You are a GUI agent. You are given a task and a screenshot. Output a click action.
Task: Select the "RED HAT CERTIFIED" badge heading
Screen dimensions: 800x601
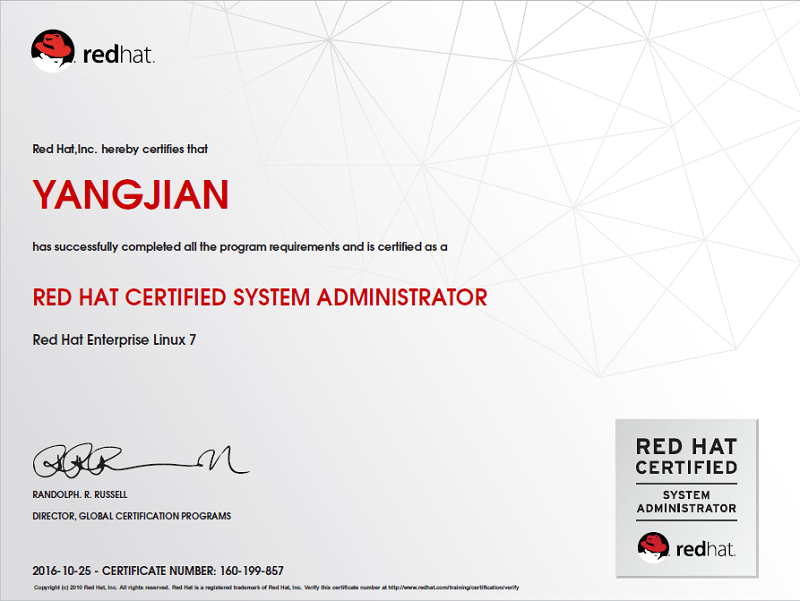tap(686, 457)
